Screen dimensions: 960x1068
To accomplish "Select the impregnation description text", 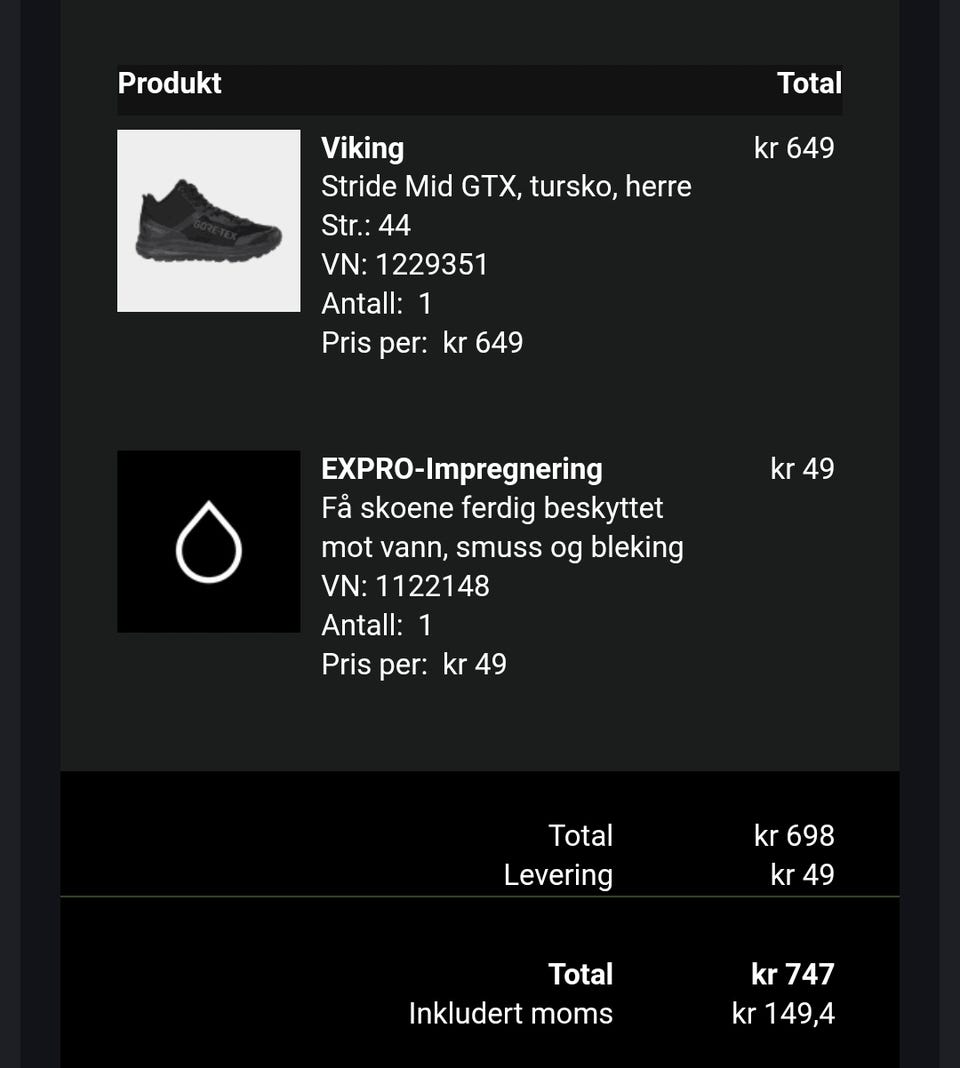I will [502, 527].
